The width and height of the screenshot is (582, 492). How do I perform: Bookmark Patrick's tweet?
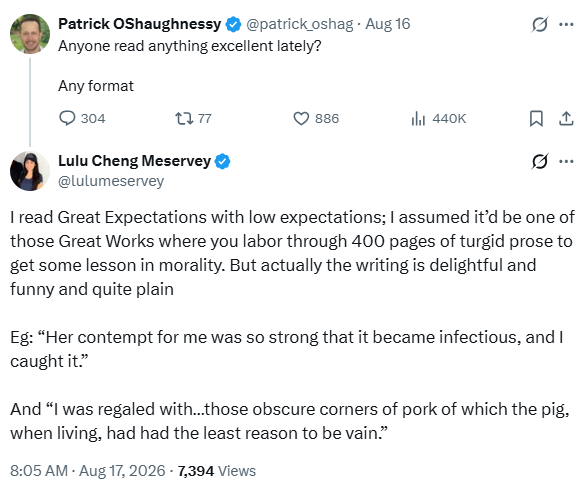(536, 119)
